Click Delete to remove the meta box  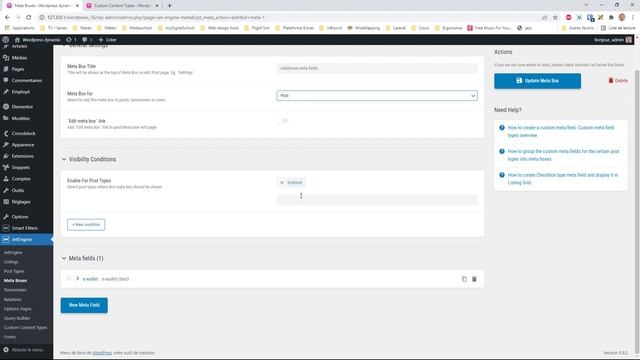(x=618, y=81)
